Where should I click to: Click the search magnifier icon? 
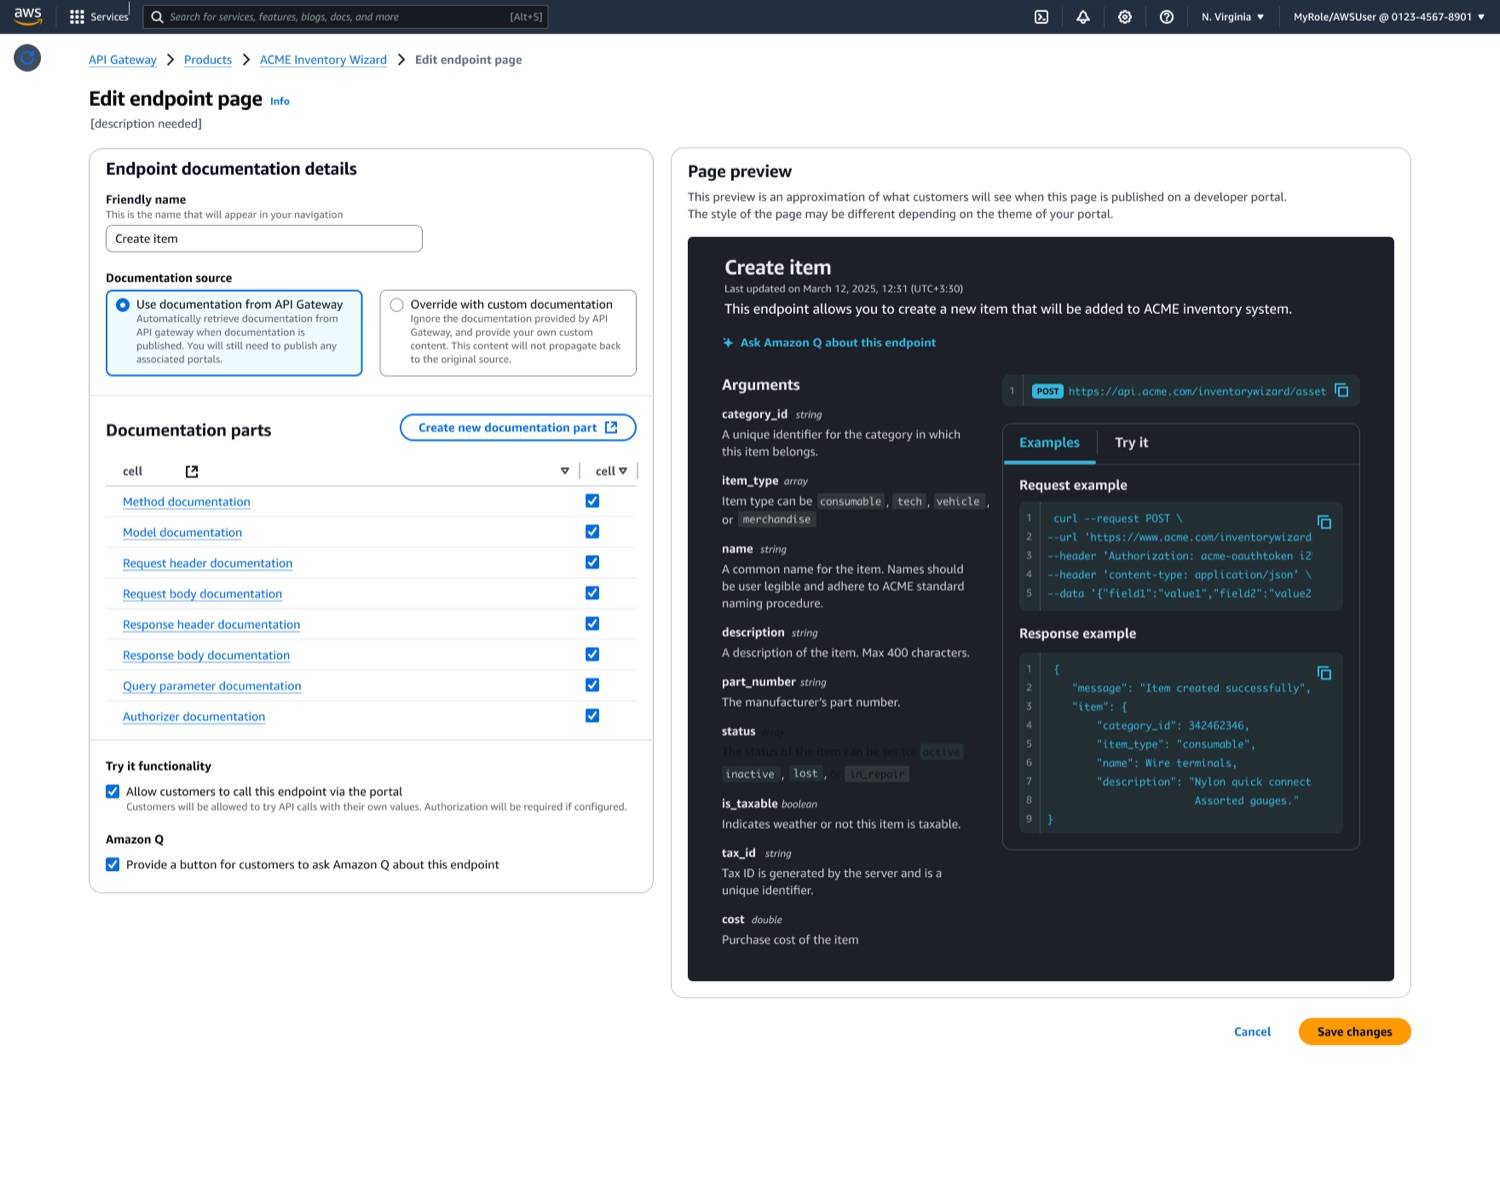pos(157,17)
